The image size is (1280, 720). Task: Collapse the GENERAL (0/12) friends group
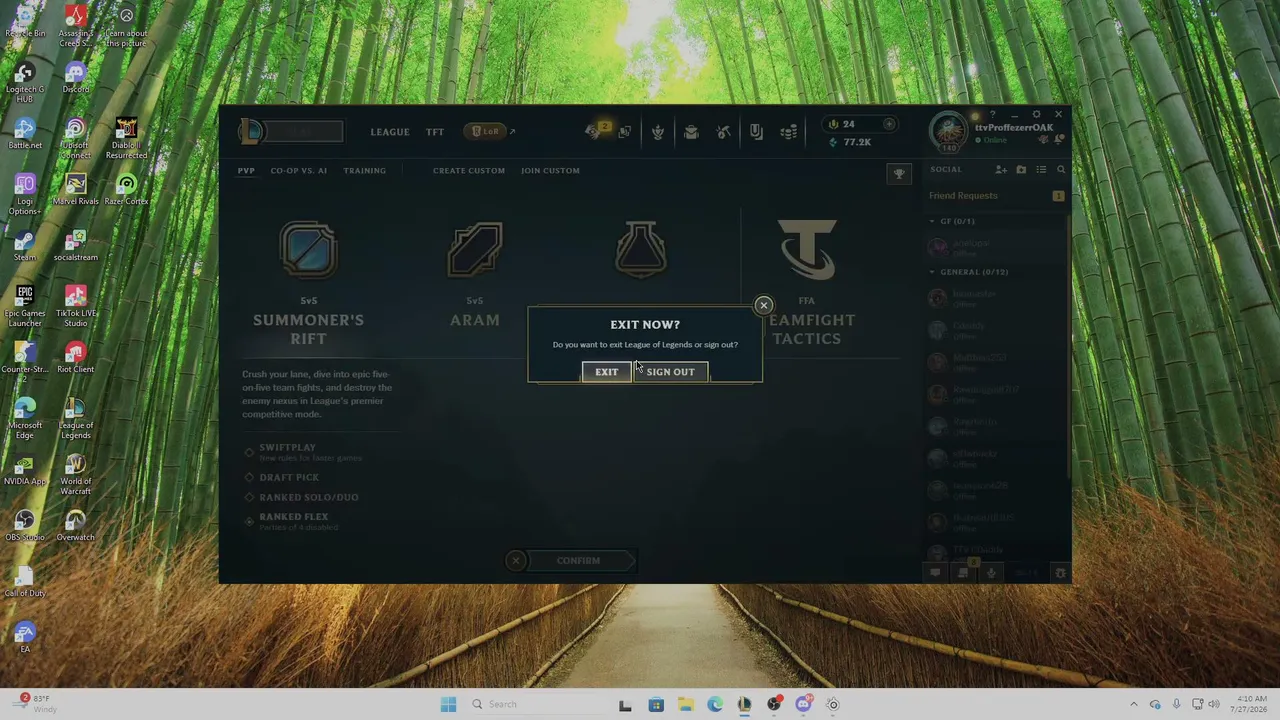click(x=969, y=272)
